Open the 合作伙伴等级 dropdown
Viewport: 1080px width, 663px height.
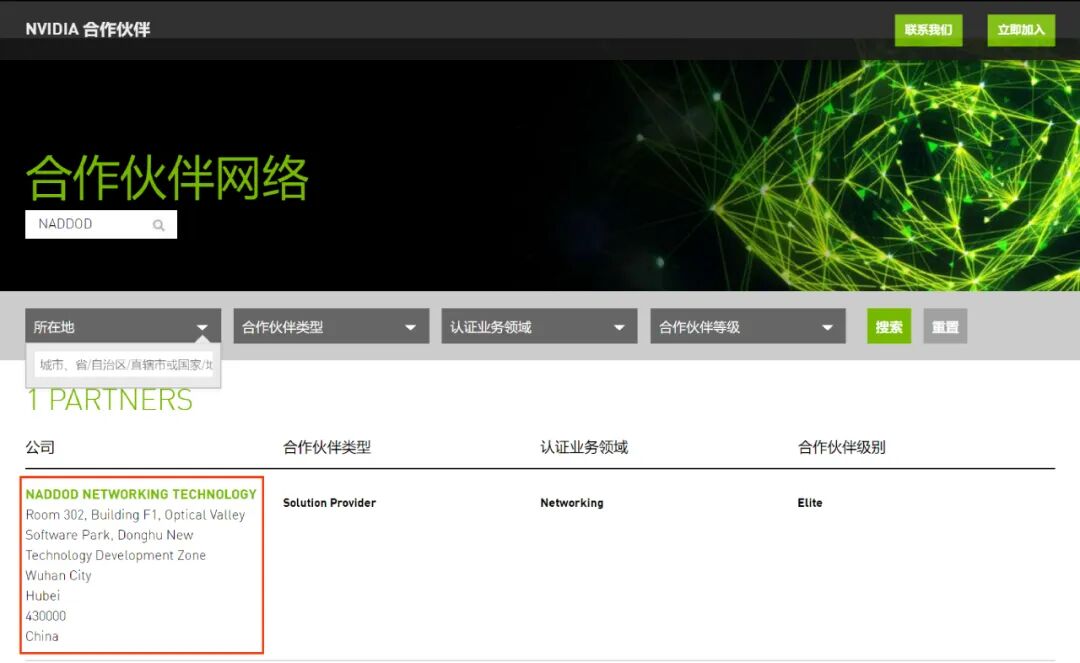click(x=747, y=326)
